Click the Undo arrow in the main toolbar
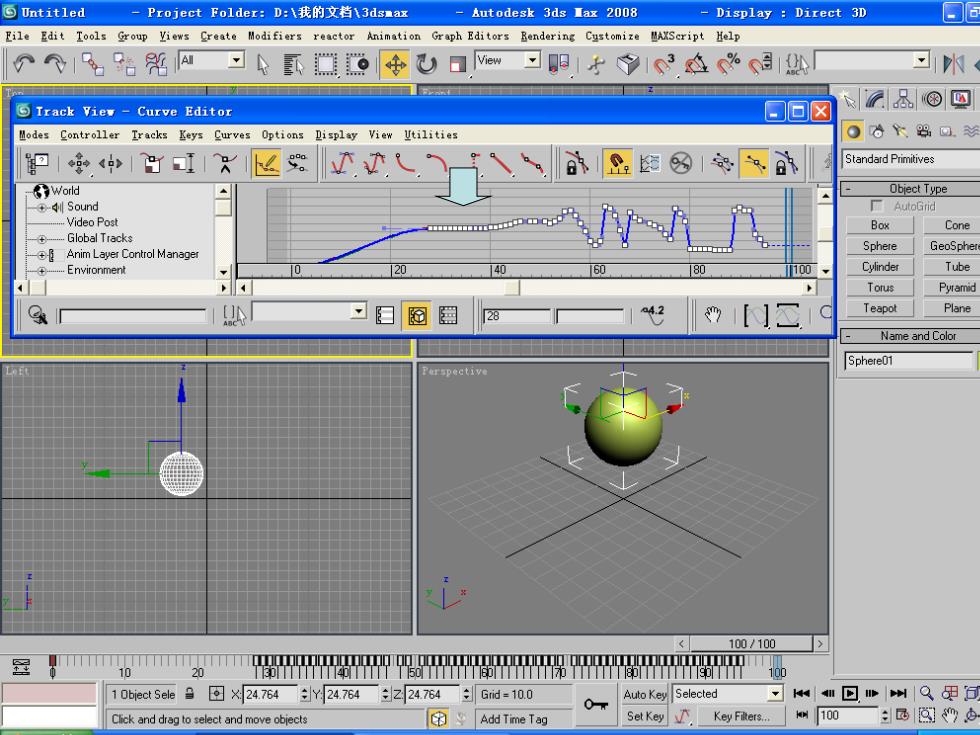 (24, 64)
